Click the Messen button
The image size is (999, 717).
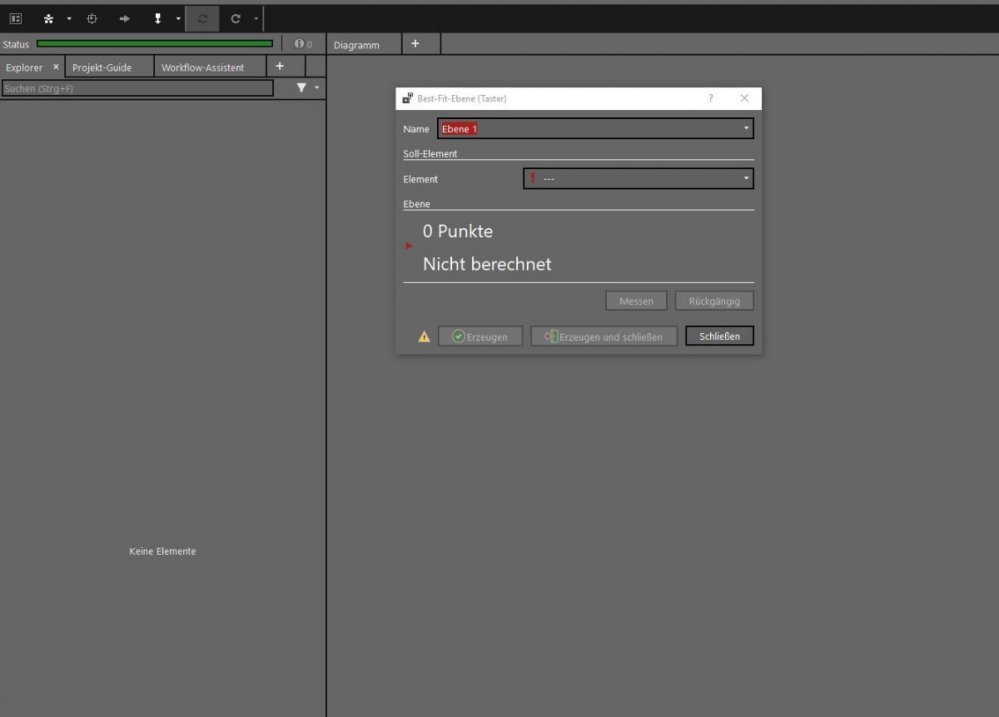tap(636, 301)
